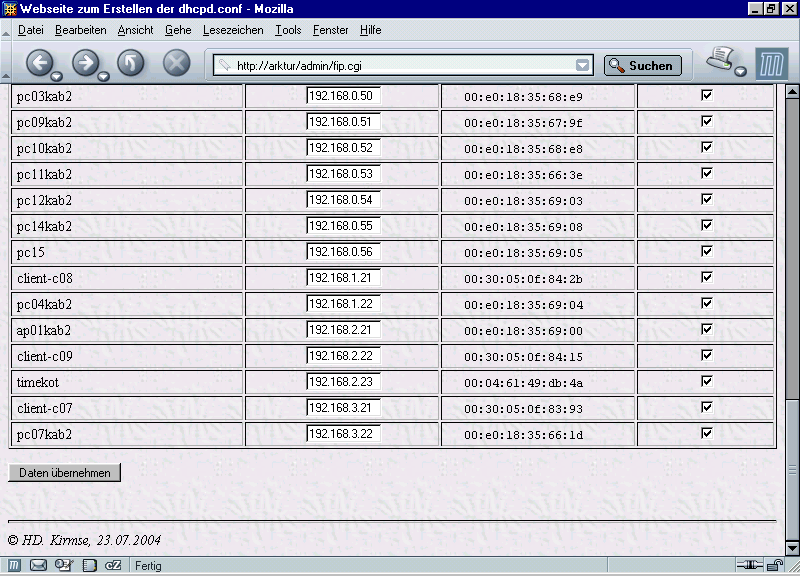Open Address Book from the status bar icon
Viewport: 800px width, 576px height.
(90, 565)
